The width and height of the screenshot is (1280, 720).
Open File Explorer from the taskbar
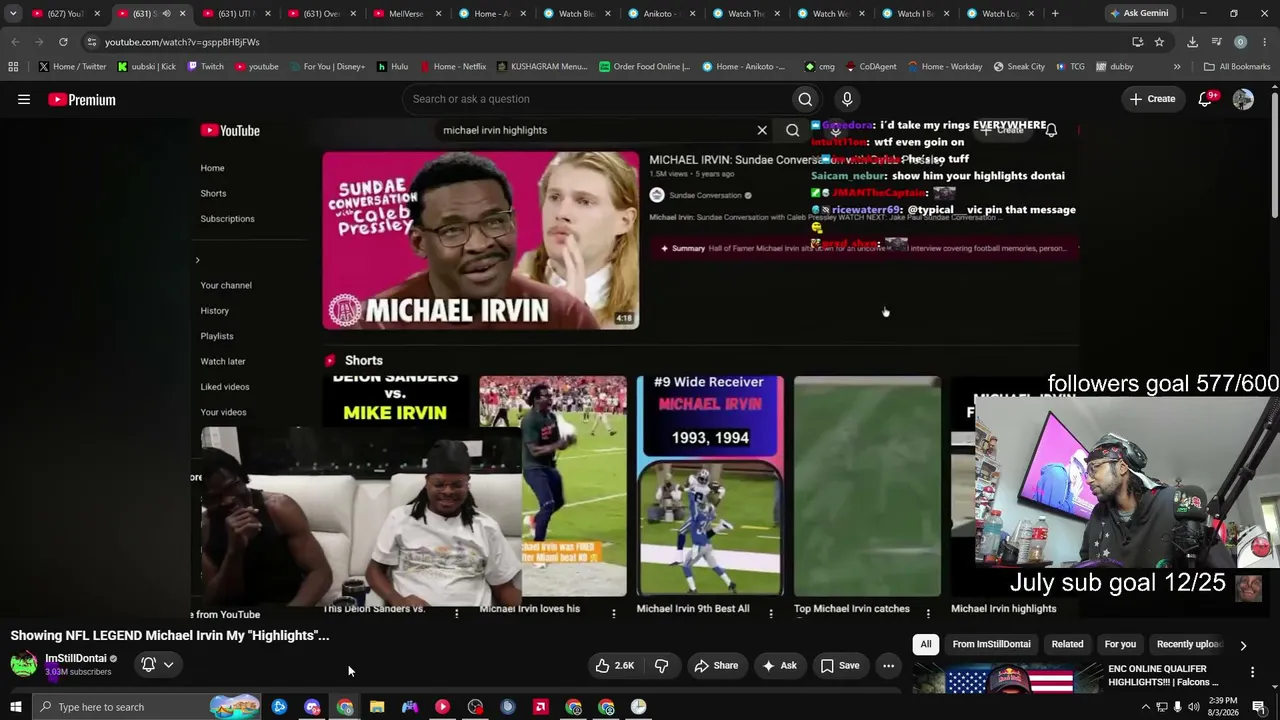coord(377,707)
